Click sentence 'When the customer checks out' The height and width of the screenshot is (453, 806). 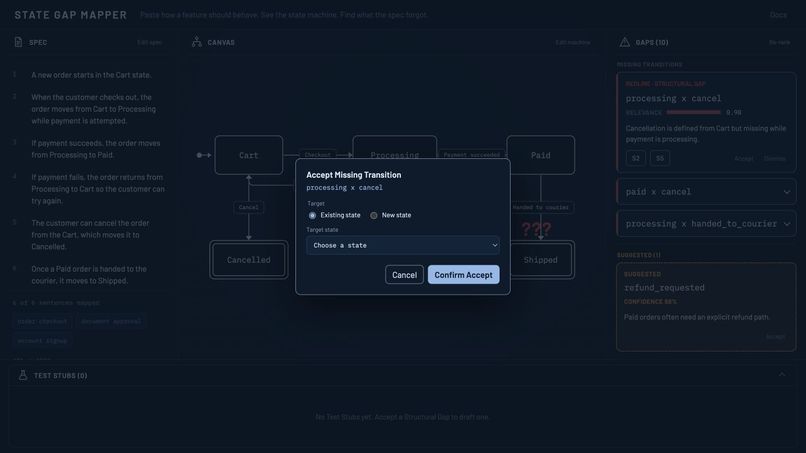pyautogui.click(x=93, y=109)
